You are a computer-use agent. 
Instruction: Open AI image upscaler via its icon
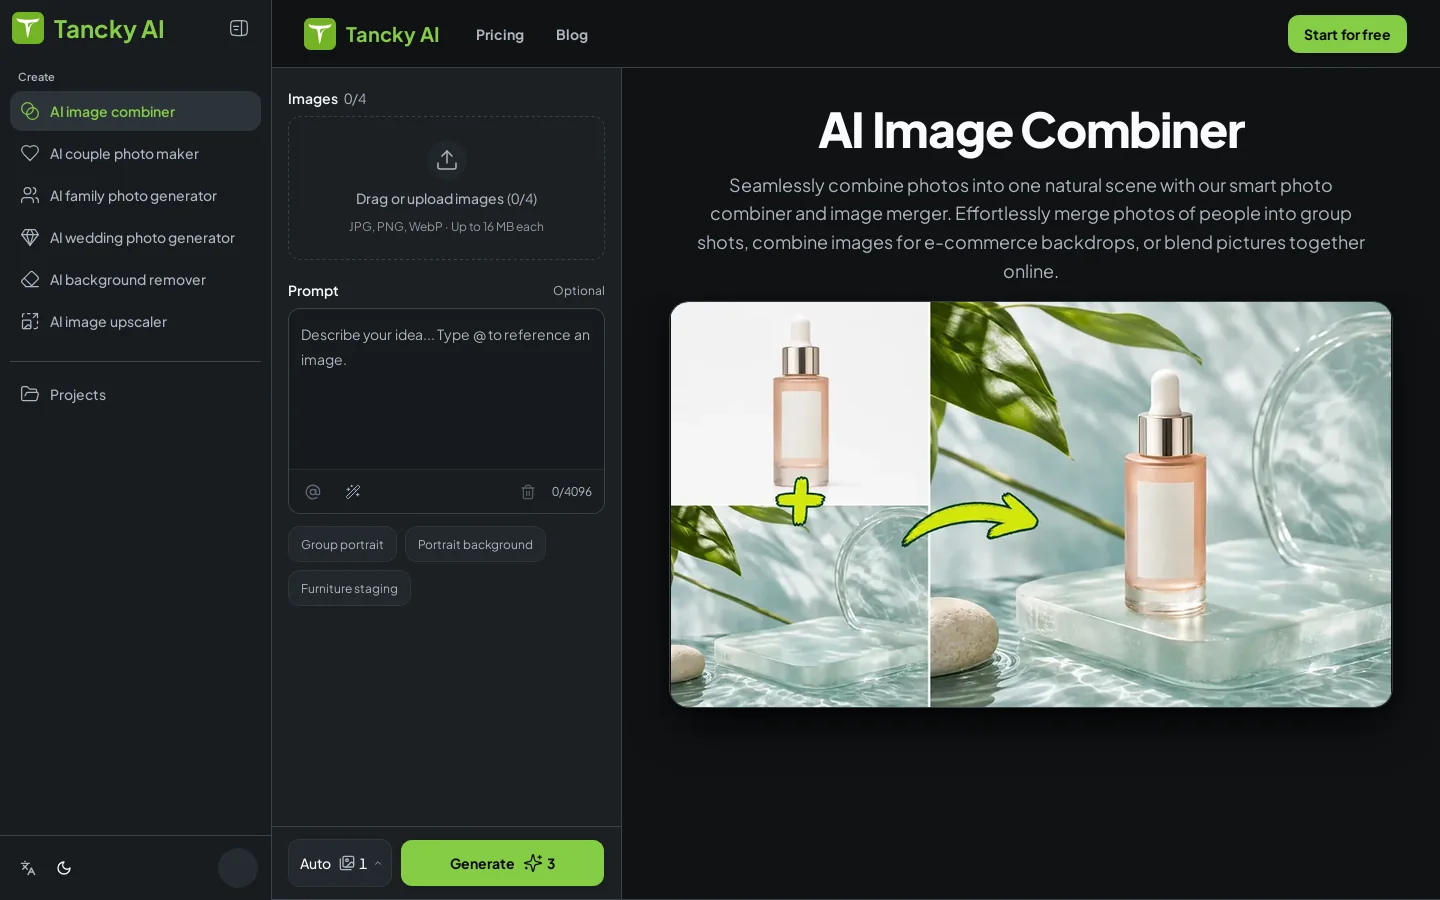pyautogui.click(x=30, y=321)
